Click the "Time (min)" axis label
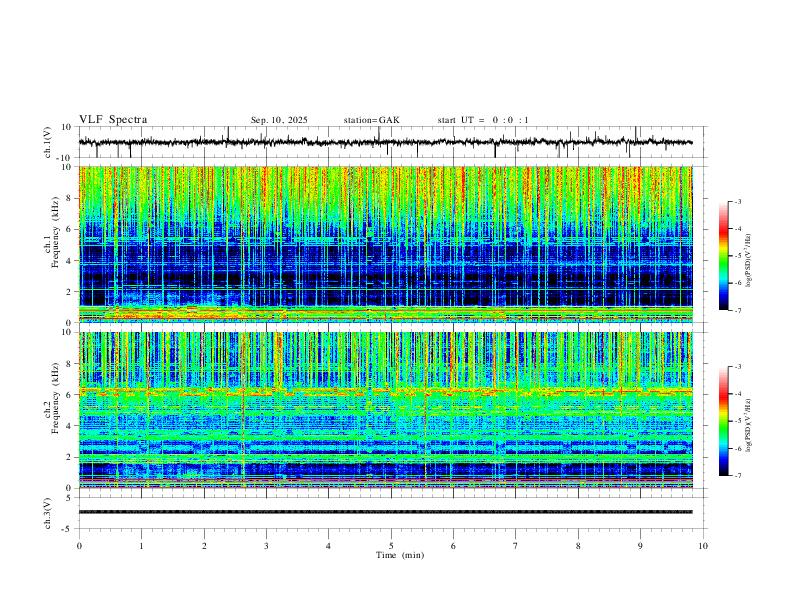The width and height of the screenshot is (792, 612). coord(400,555)
